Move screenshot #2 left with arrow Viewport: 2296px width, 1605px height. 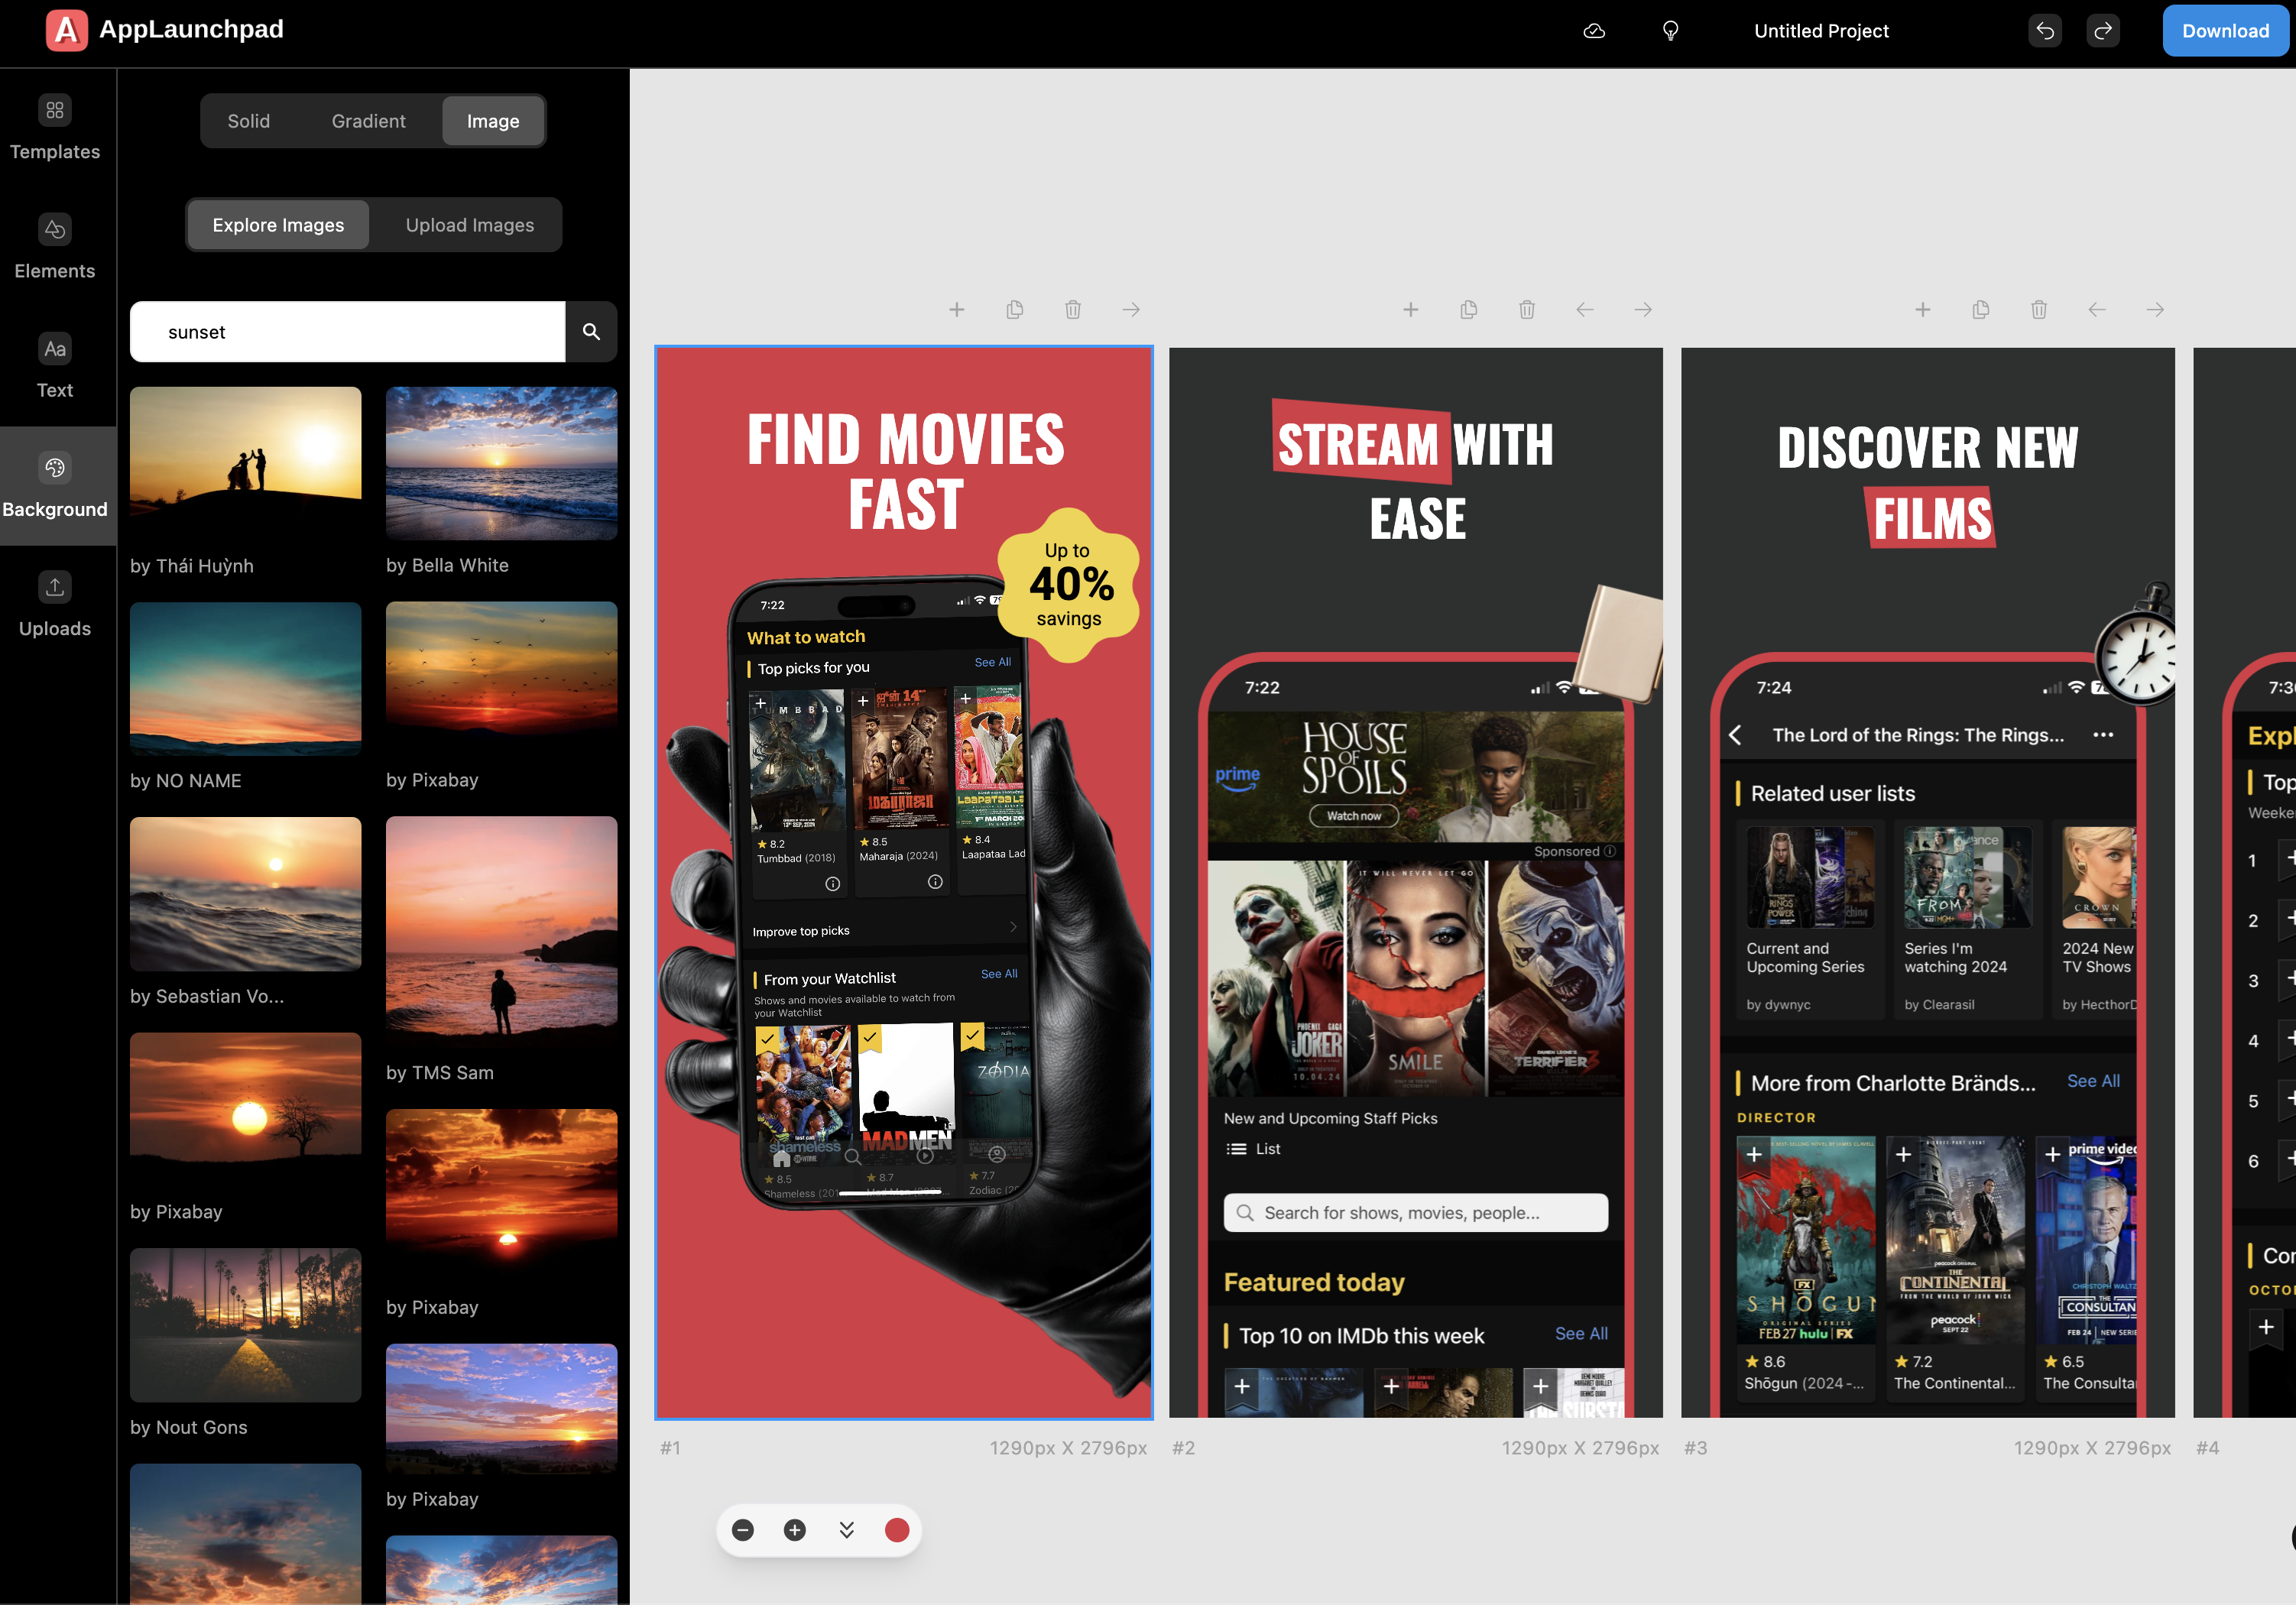tap(1585, 310)
